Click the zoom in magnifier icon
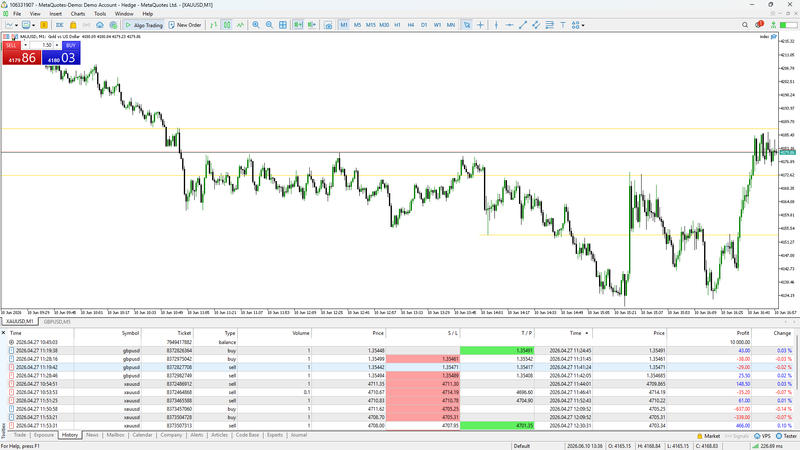This screenshot has width=800, height=450. pyautogui.click(x=256, y=24)
